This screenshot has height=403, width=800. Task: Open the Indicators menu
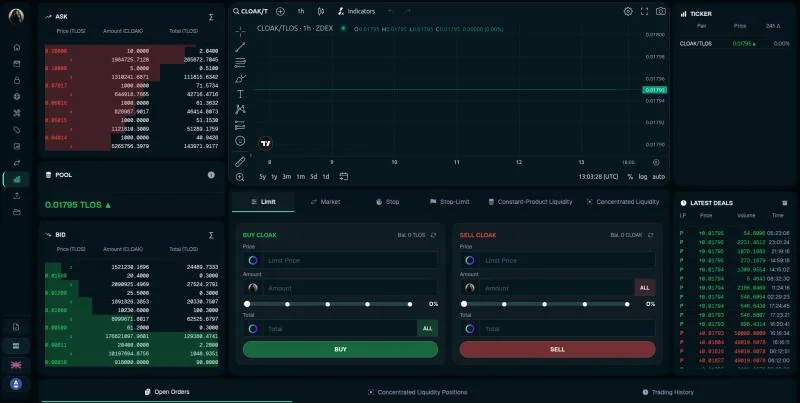coord(356,11)
